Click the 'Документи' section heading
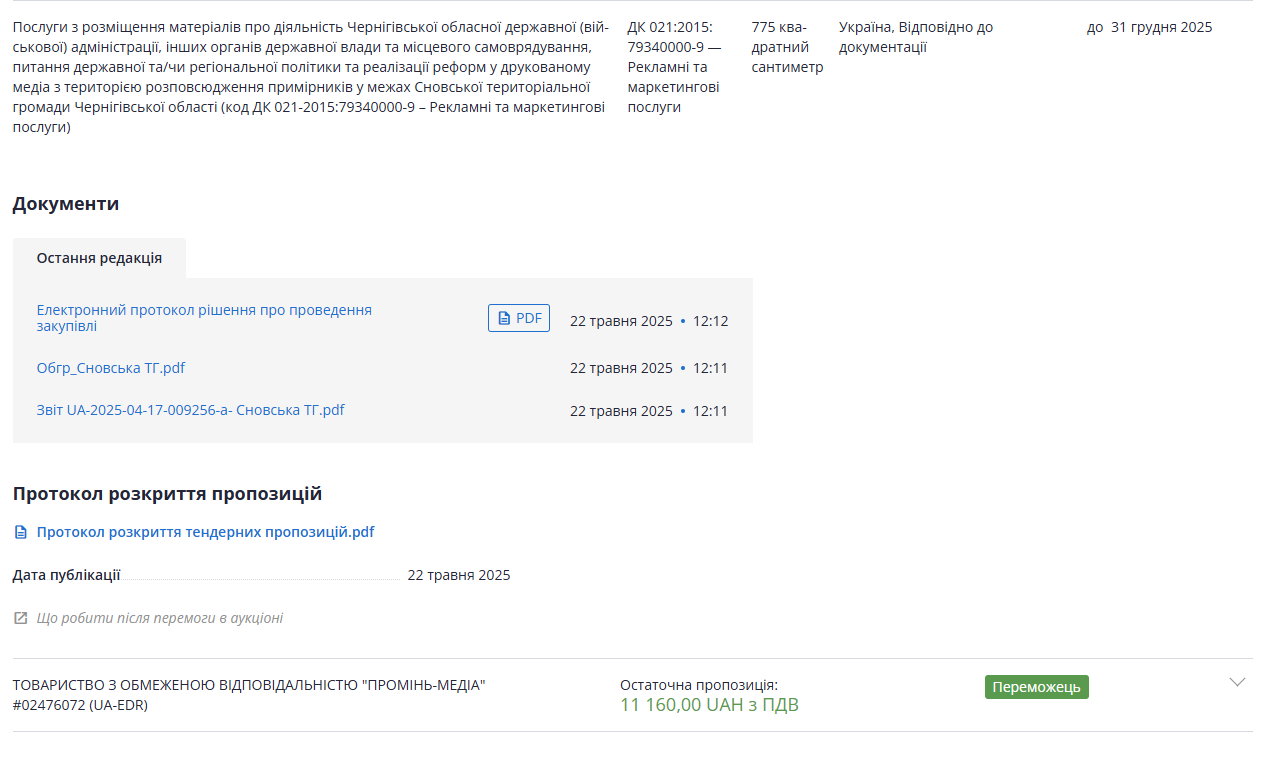The width and height of the screenshot is (1263, 759). click(x=66, y=204)
